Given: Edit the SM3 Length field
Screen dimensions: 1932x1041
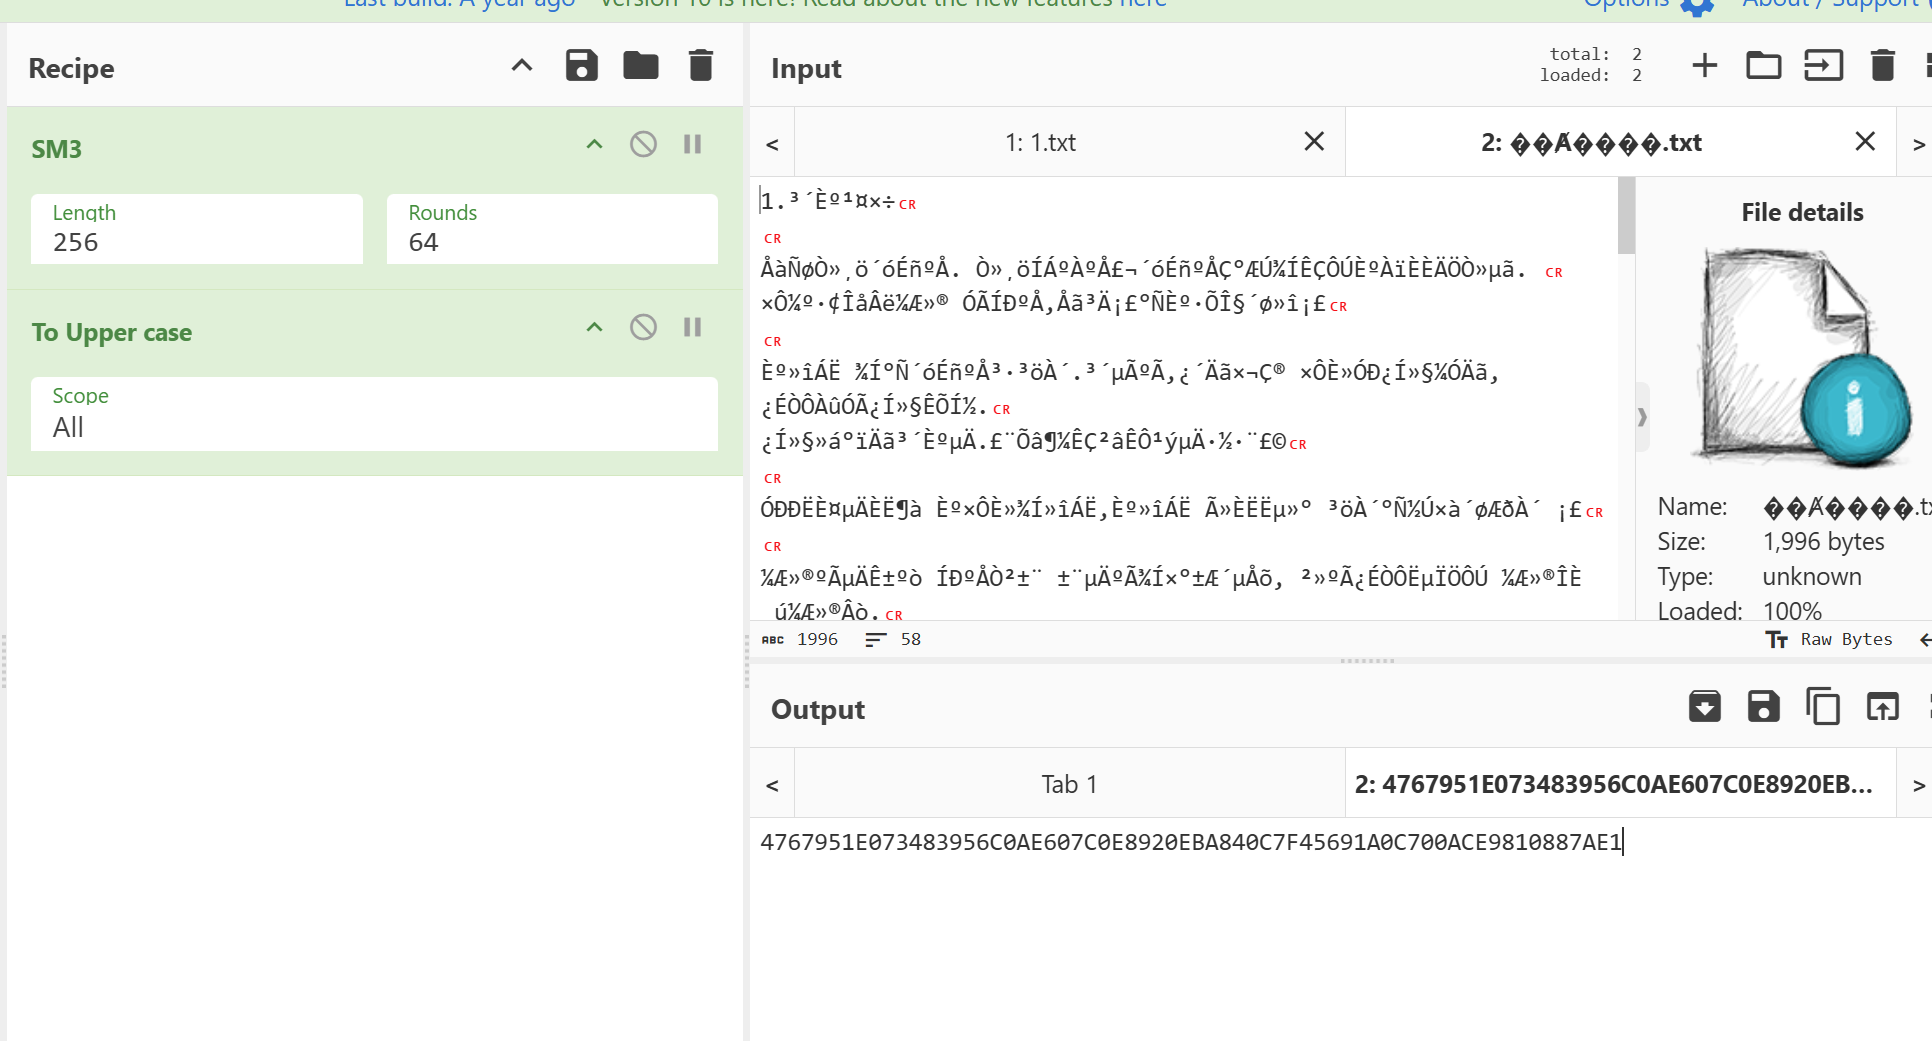Looking at the screenshot, I should point(197,229).
